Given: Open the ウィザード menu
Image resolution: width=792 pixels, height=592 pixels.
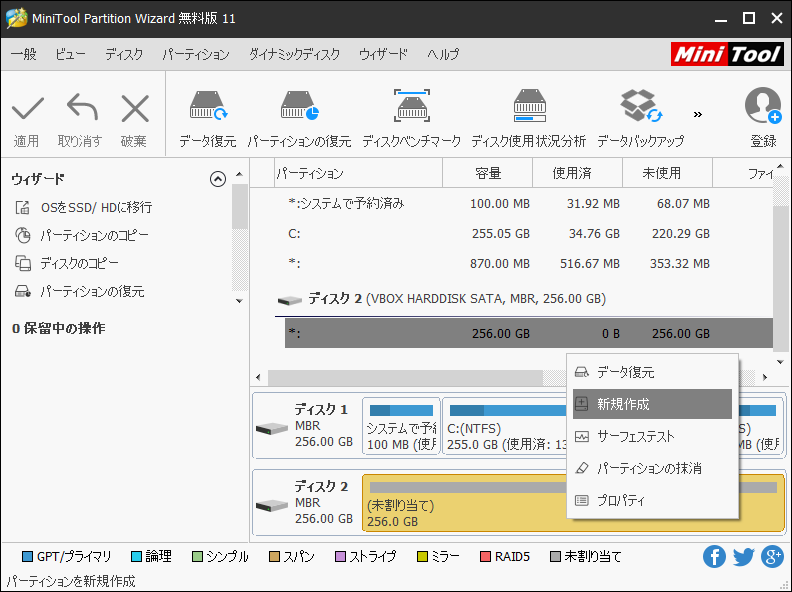Looking at the screenshot, I should coord(383,54).
